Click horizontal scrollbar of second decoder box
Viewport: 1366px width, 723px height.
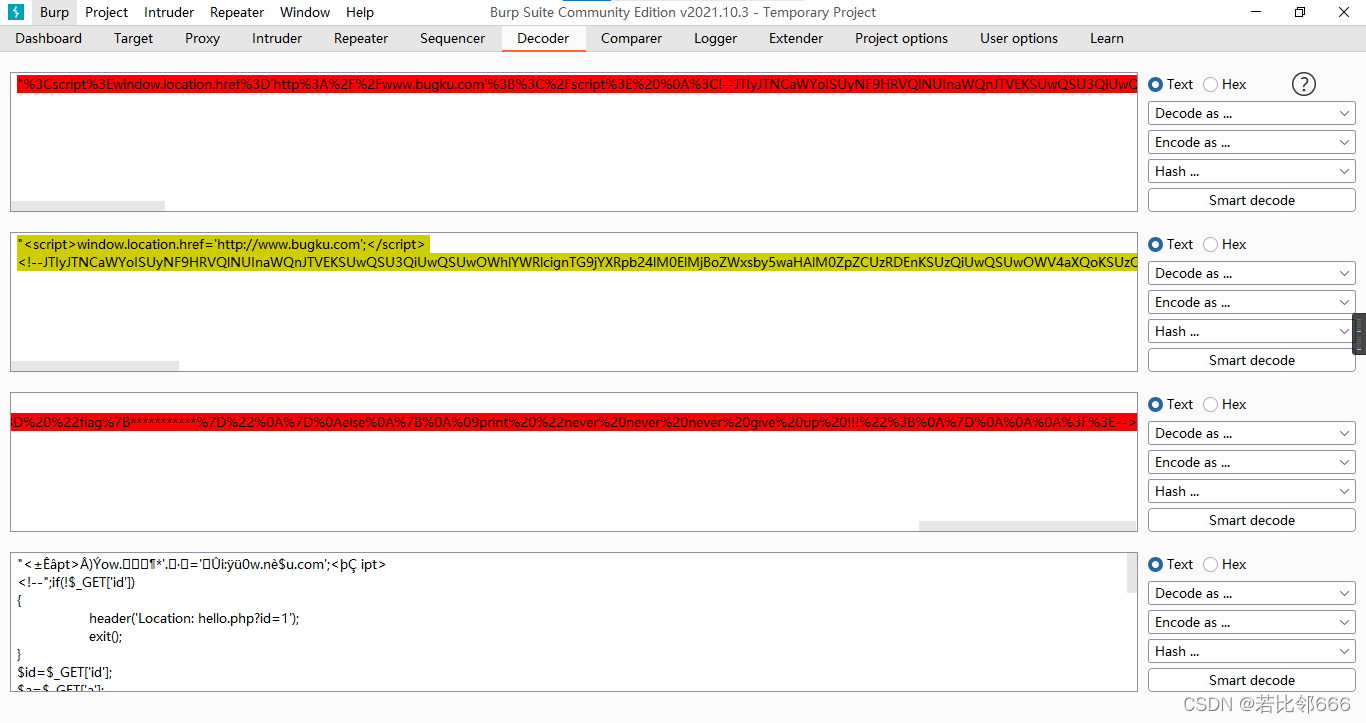pyautogui.click(x=95, y=366)
